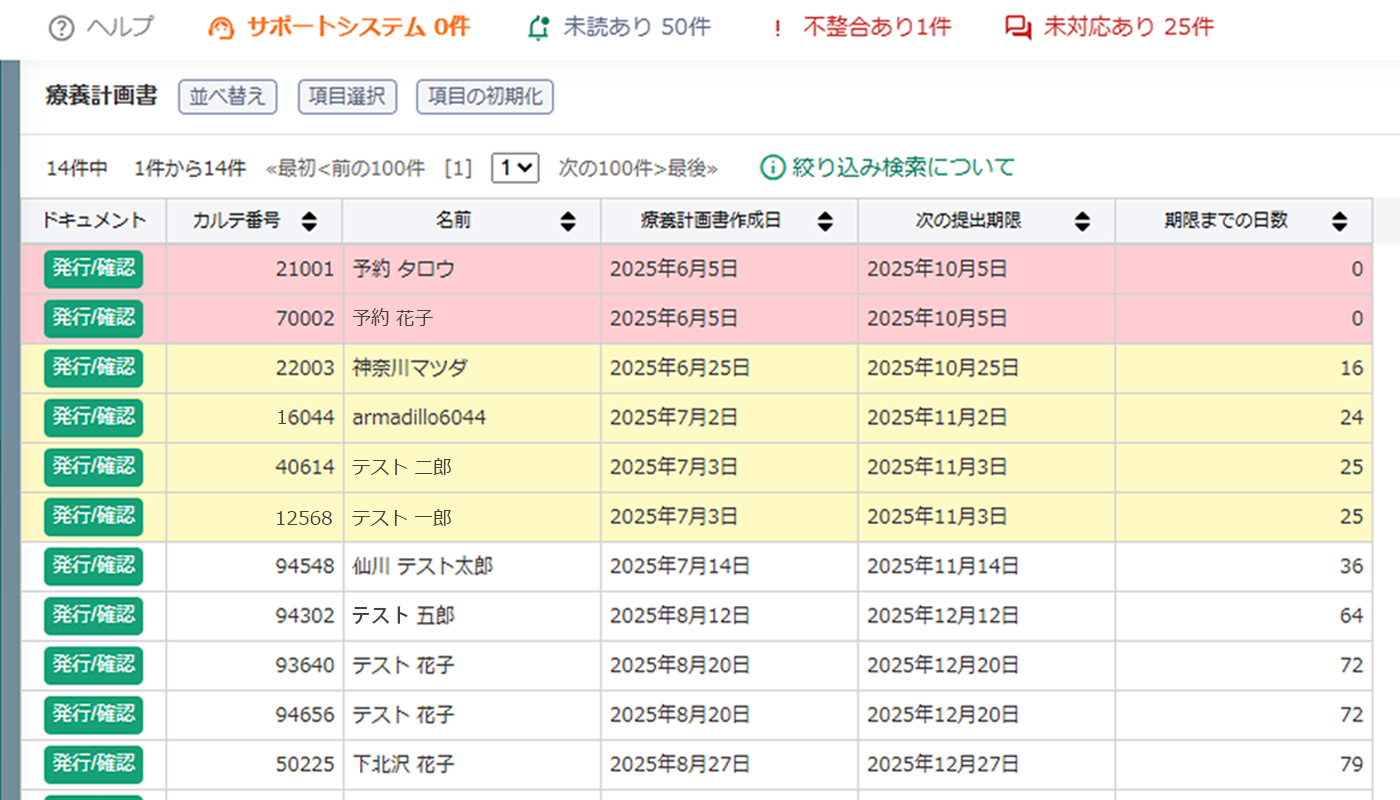The height and width of the screenshot is (800, 1400).
Task: Click the info icon beside 絞り込み検索について
Action: [772, 168]
